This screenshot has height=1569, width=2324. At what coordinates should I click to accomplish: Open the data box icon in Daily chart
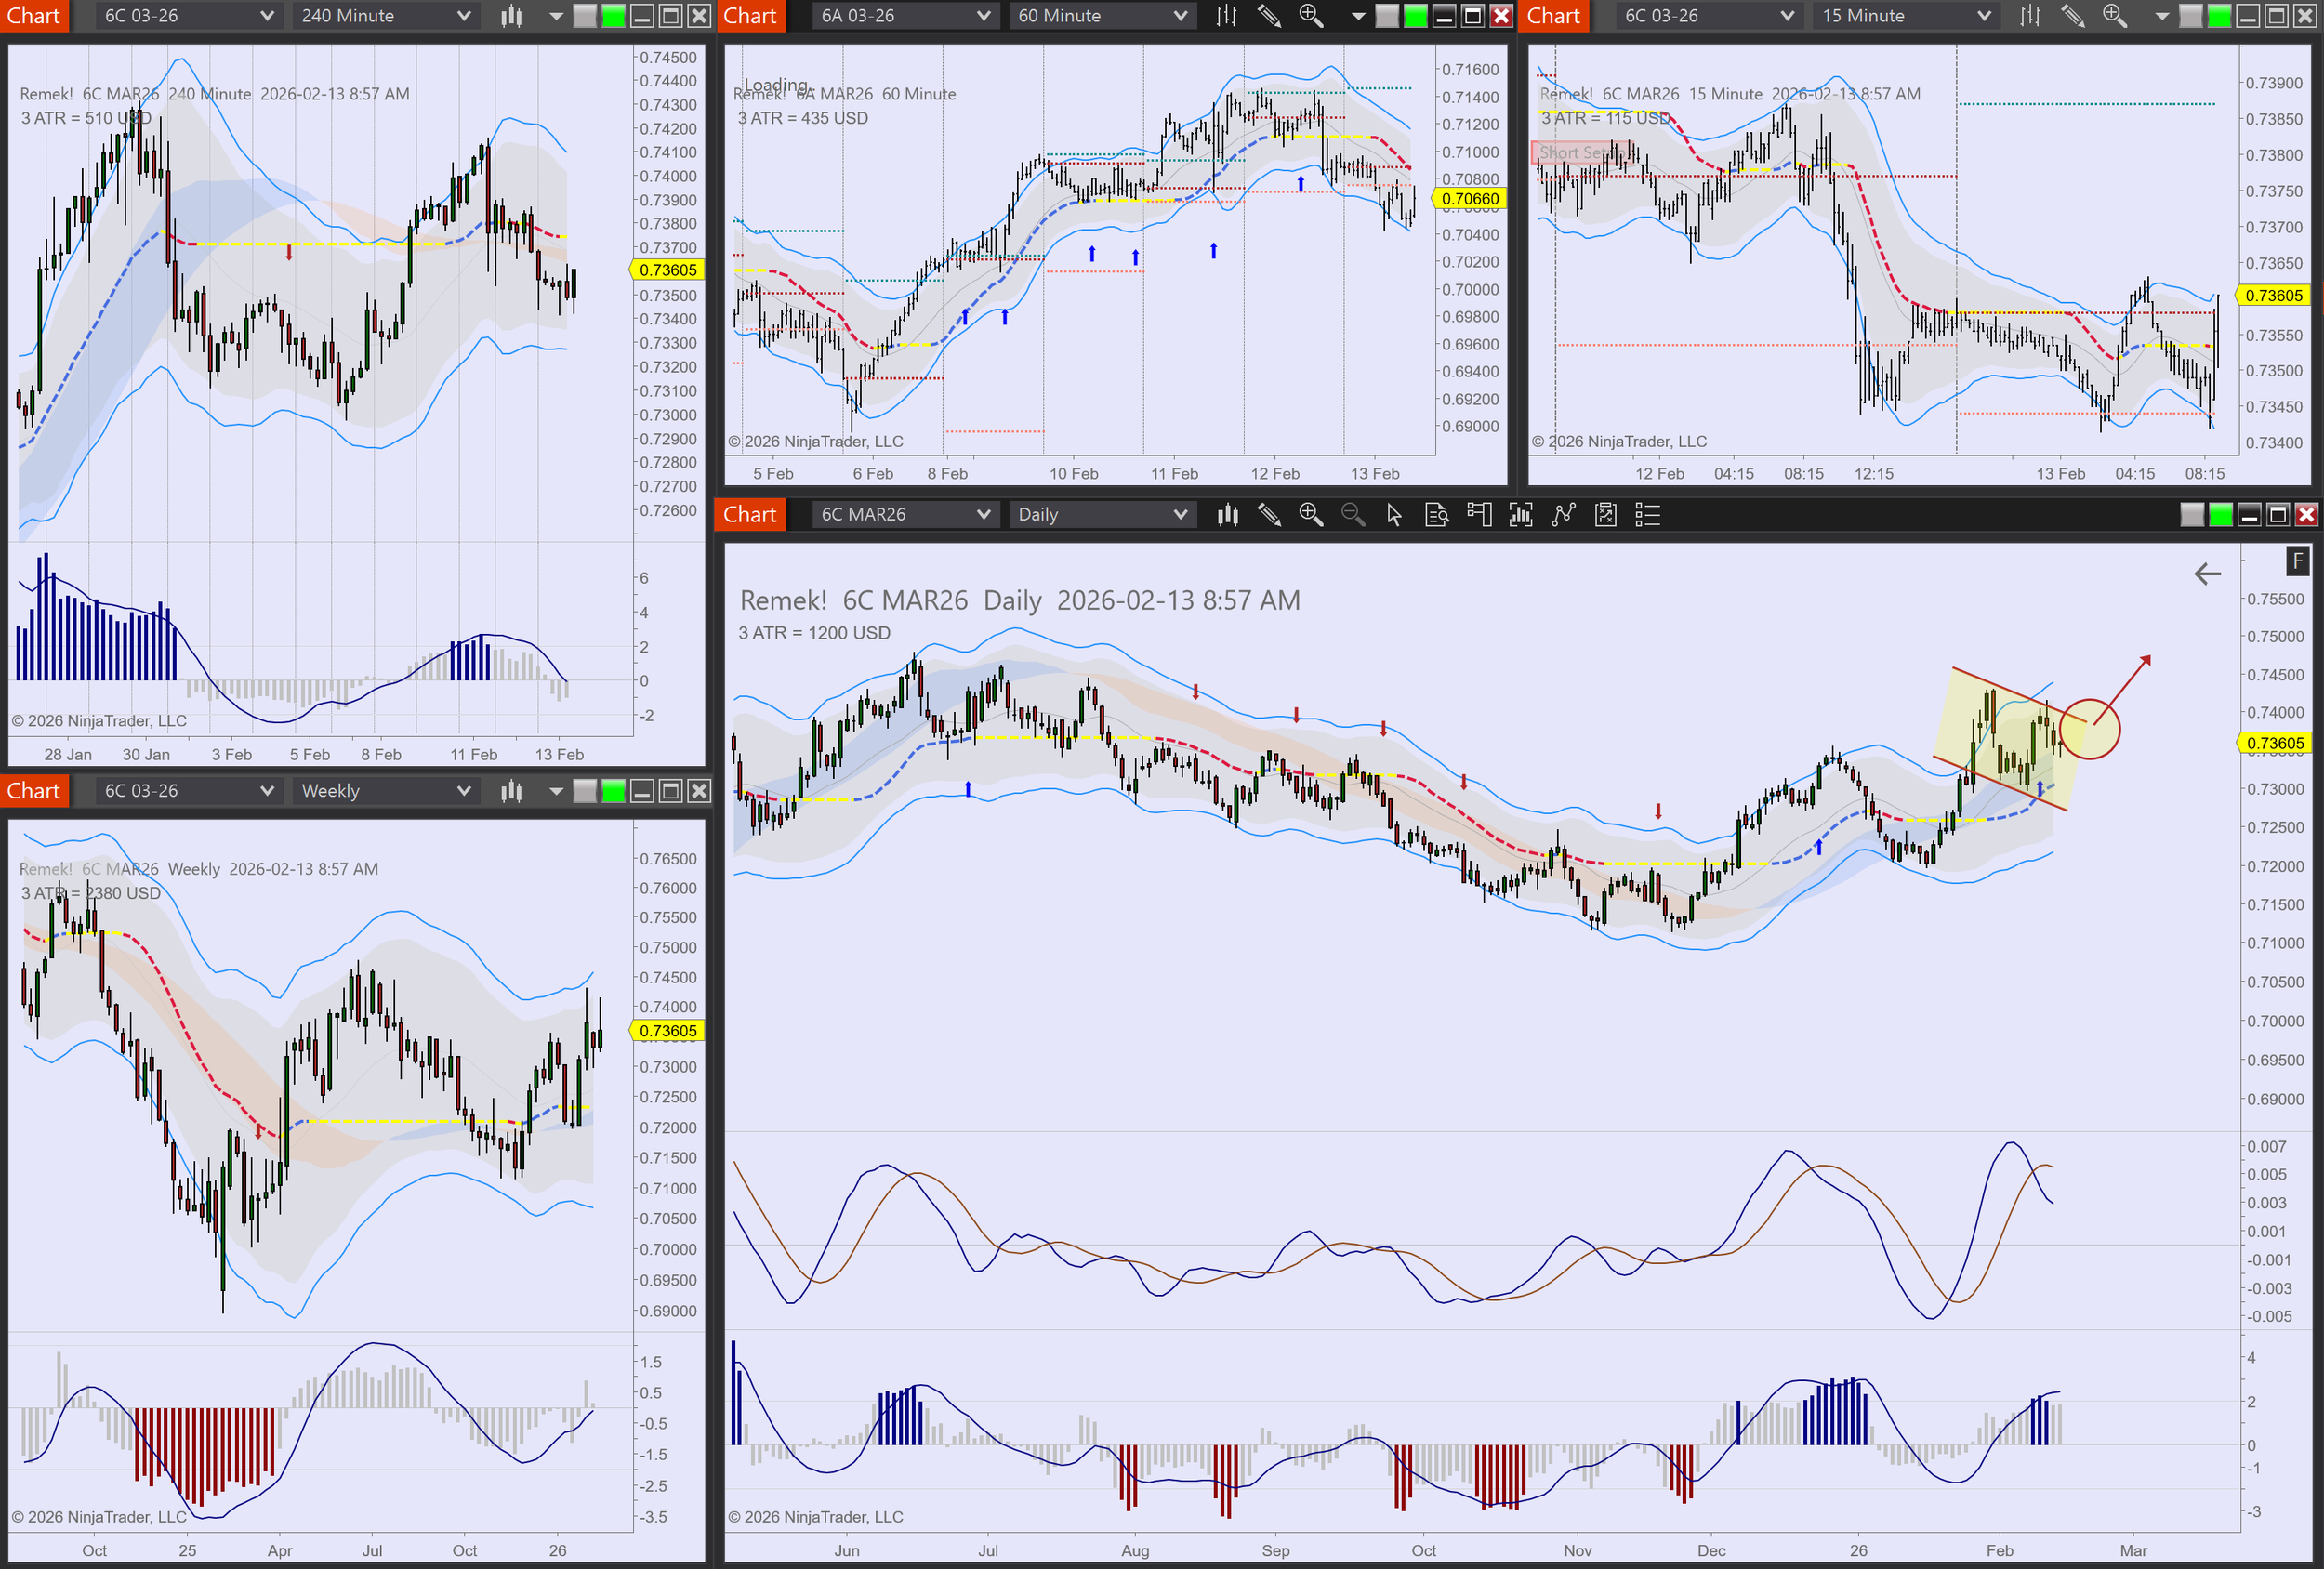1436,515
